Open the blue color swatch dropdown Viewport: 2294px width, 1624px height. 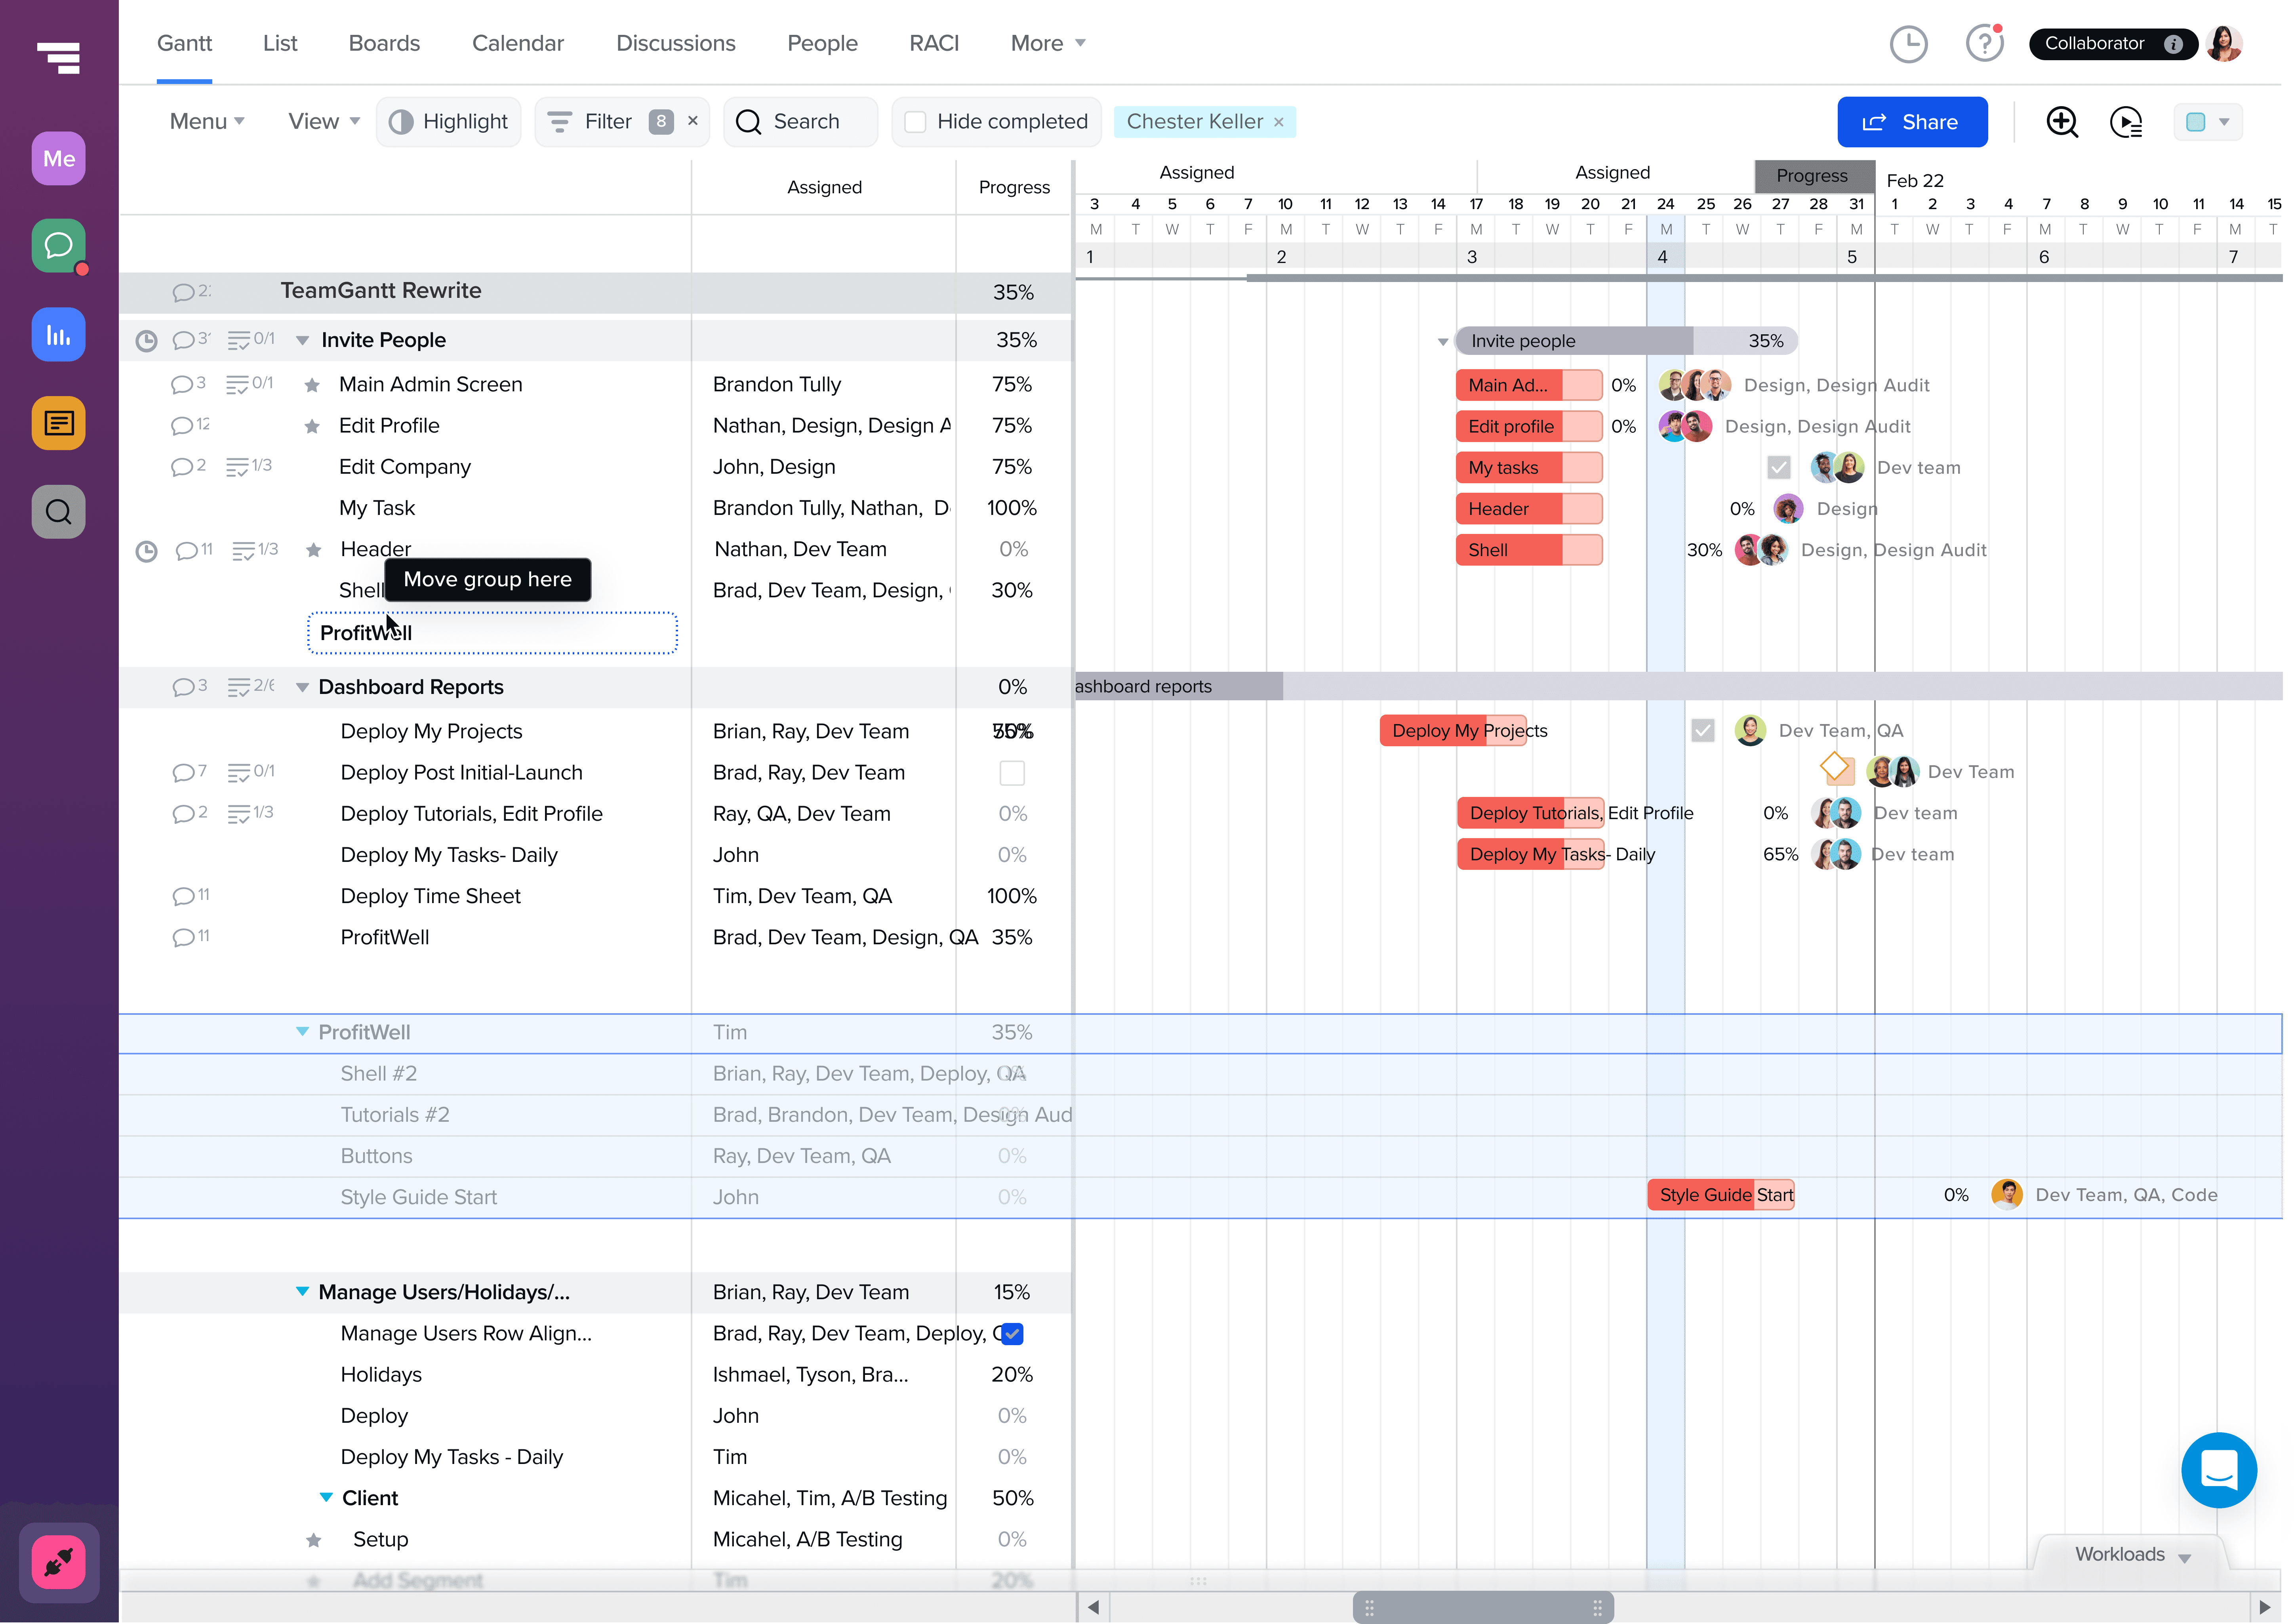(2208, 122)
